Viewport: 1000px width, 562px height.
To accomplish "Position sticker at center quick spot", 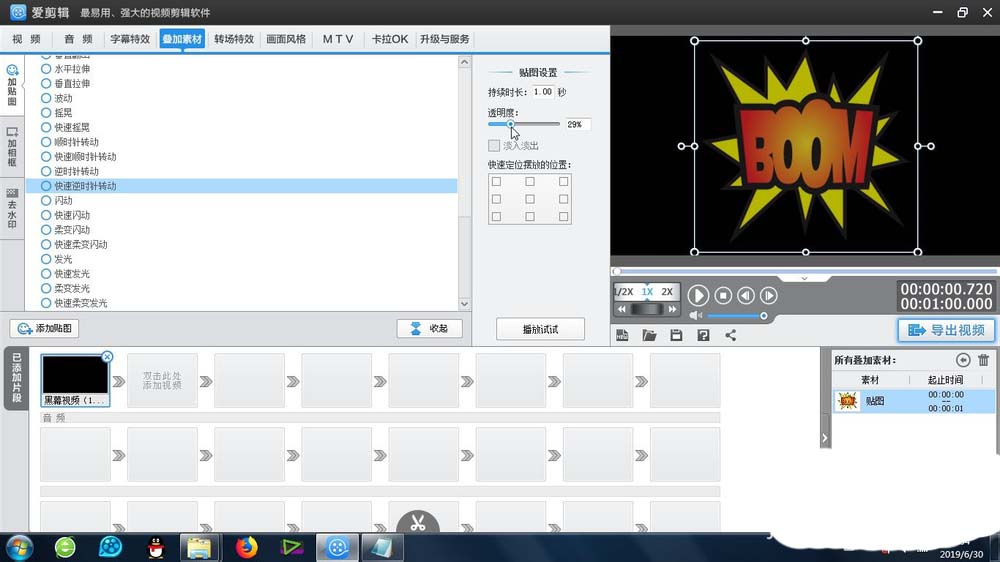I will click(x=530, y=199).
